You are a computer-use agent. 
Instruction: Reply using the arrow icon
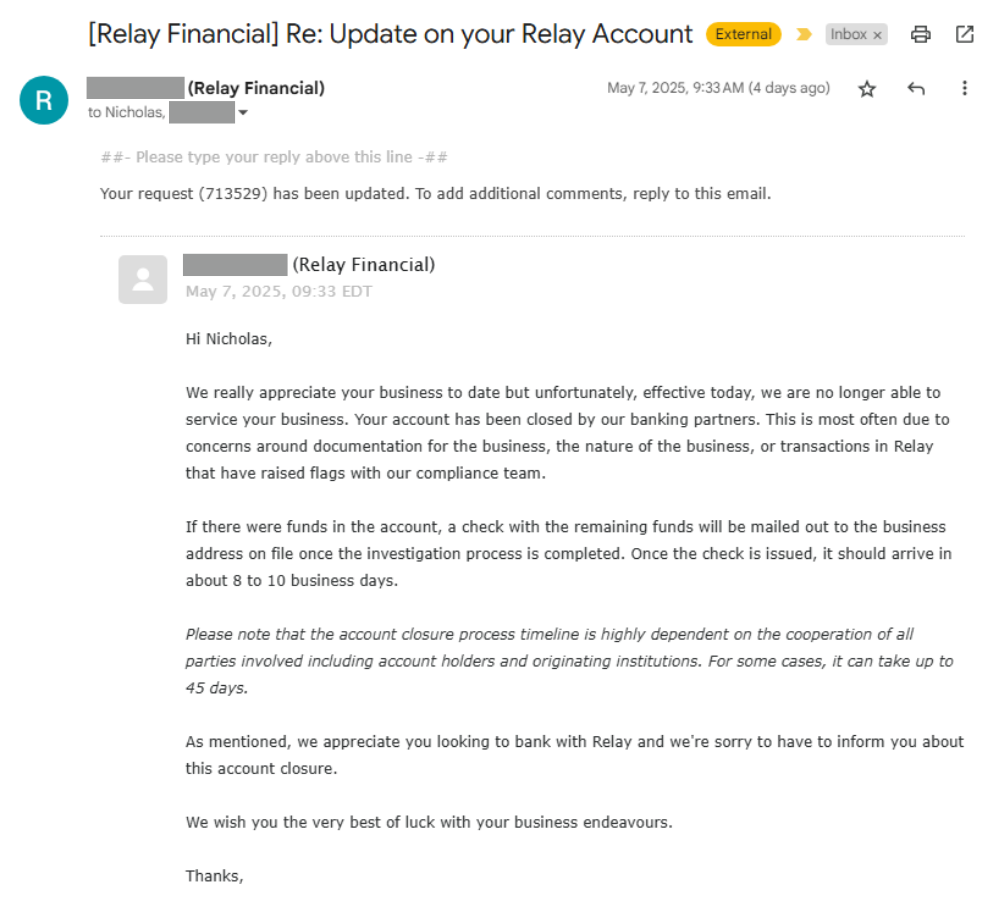tap(916, 89)
